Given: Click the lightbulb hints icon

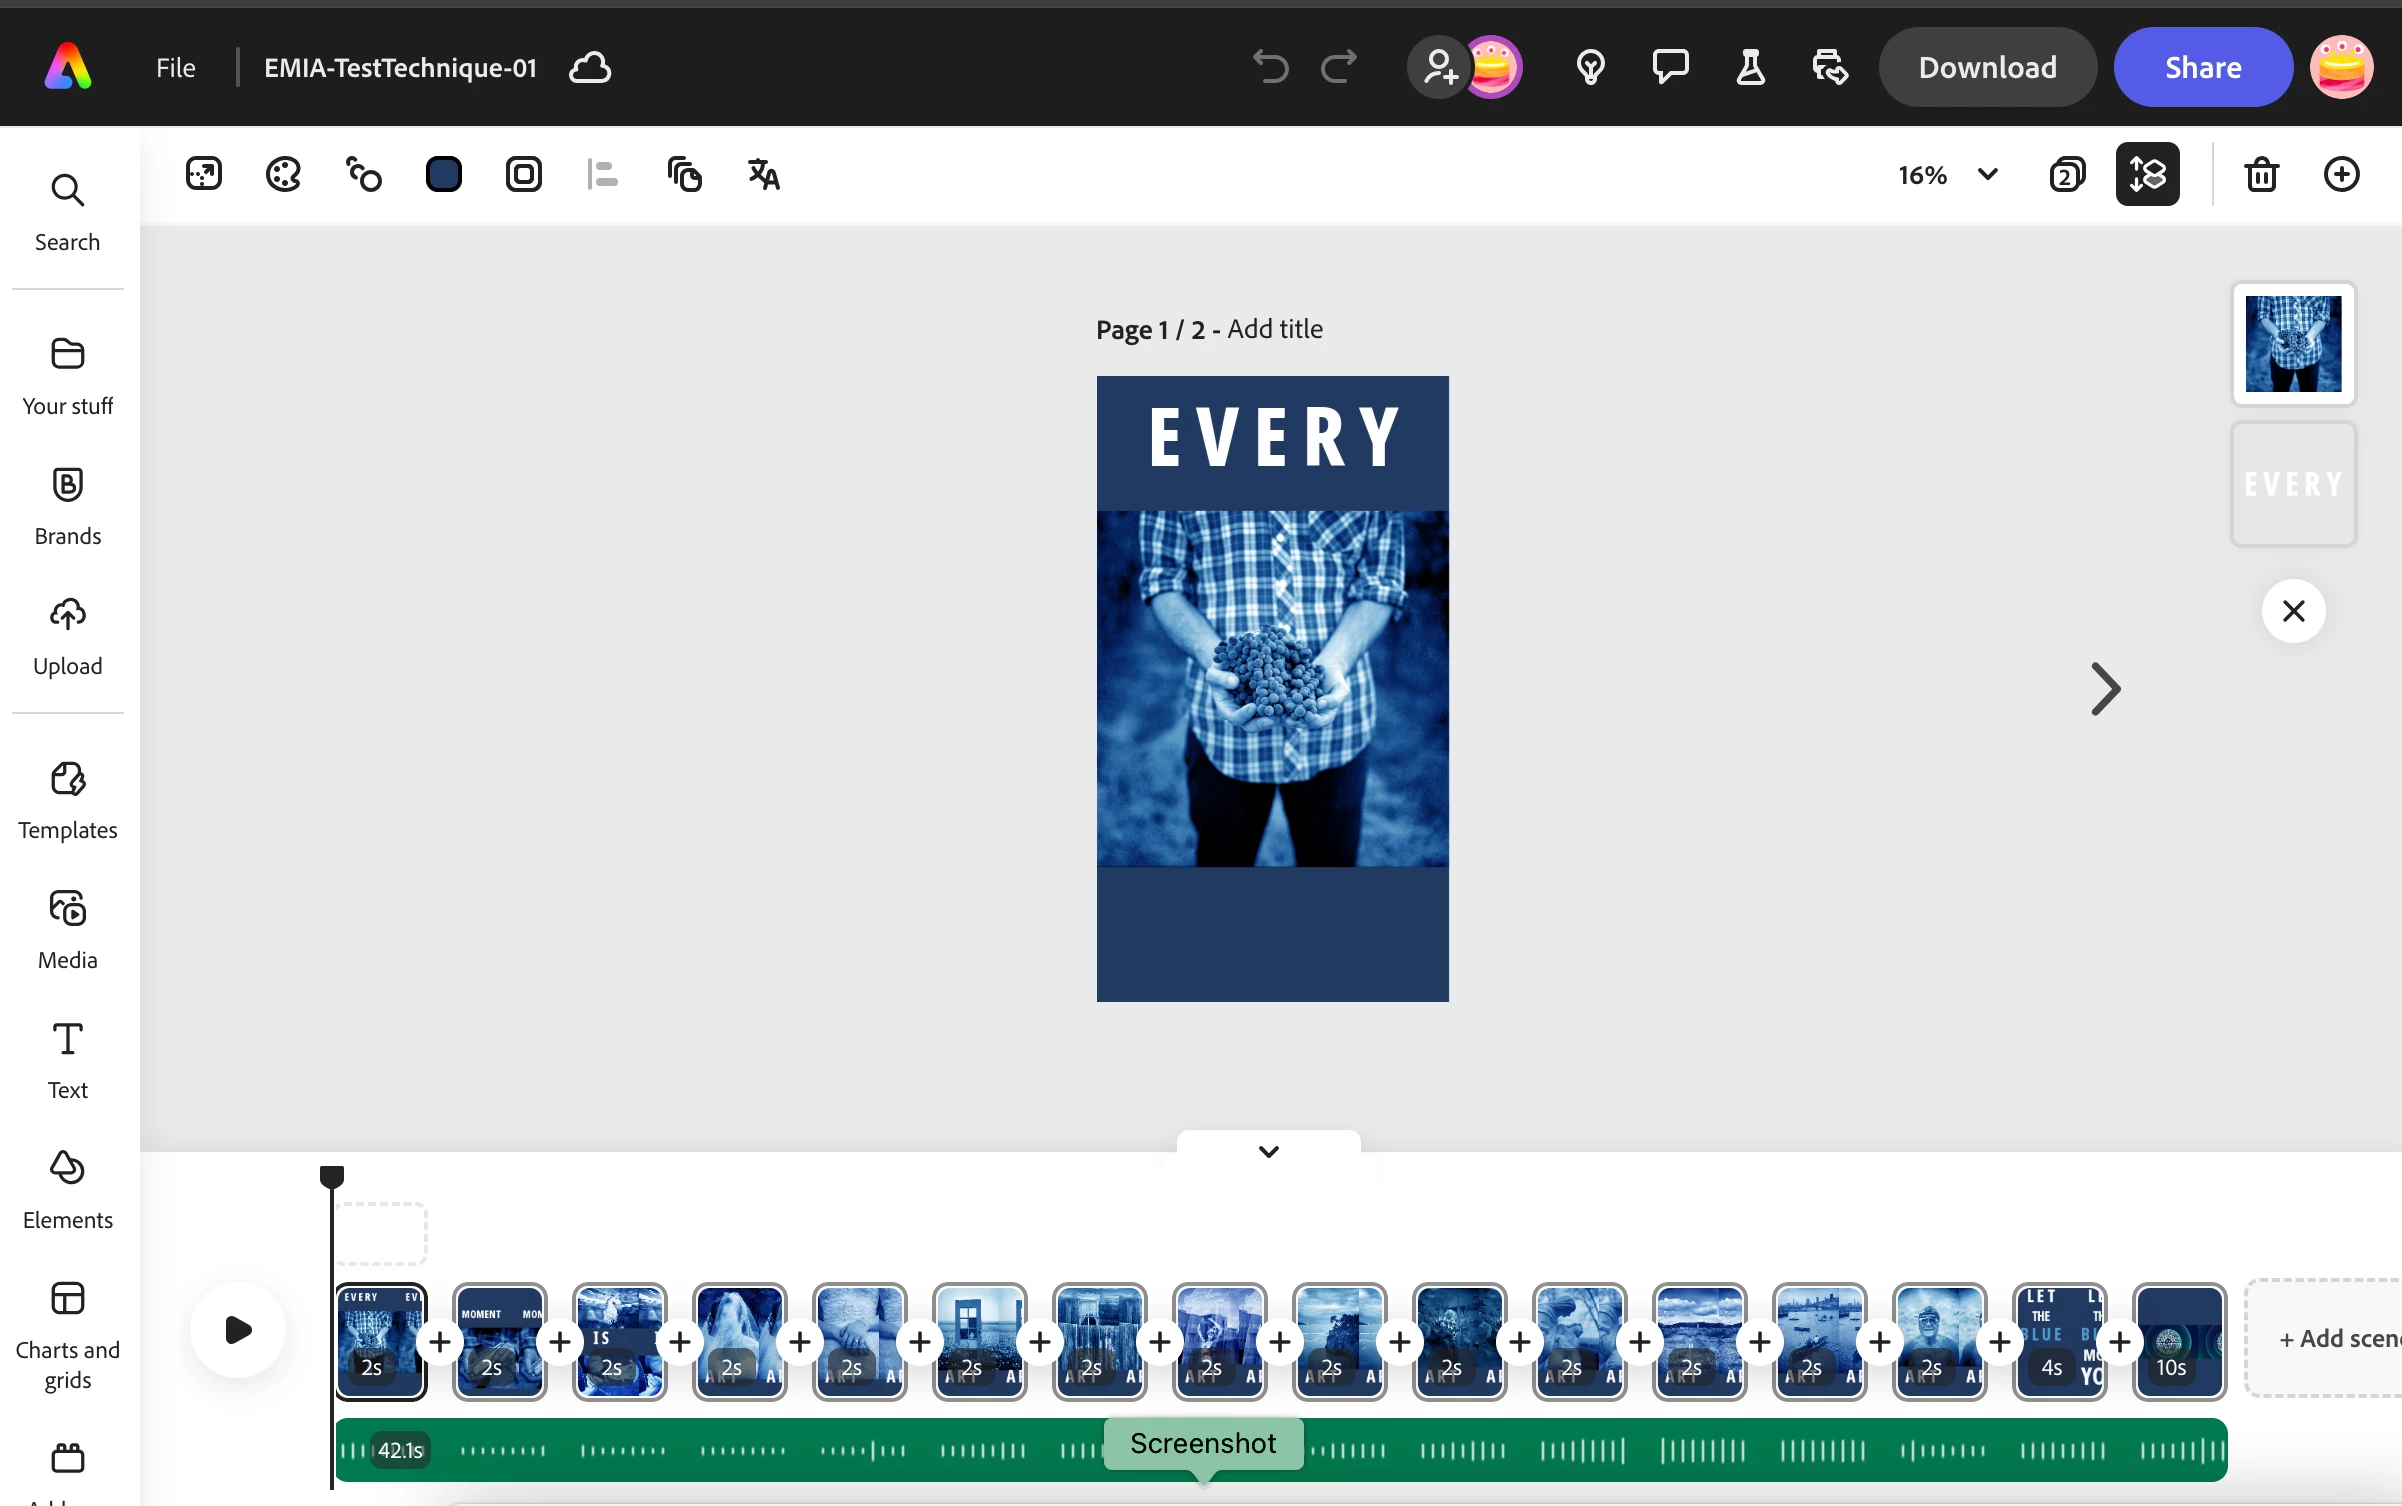Looking at the screenshot, I should (1590, 67).
